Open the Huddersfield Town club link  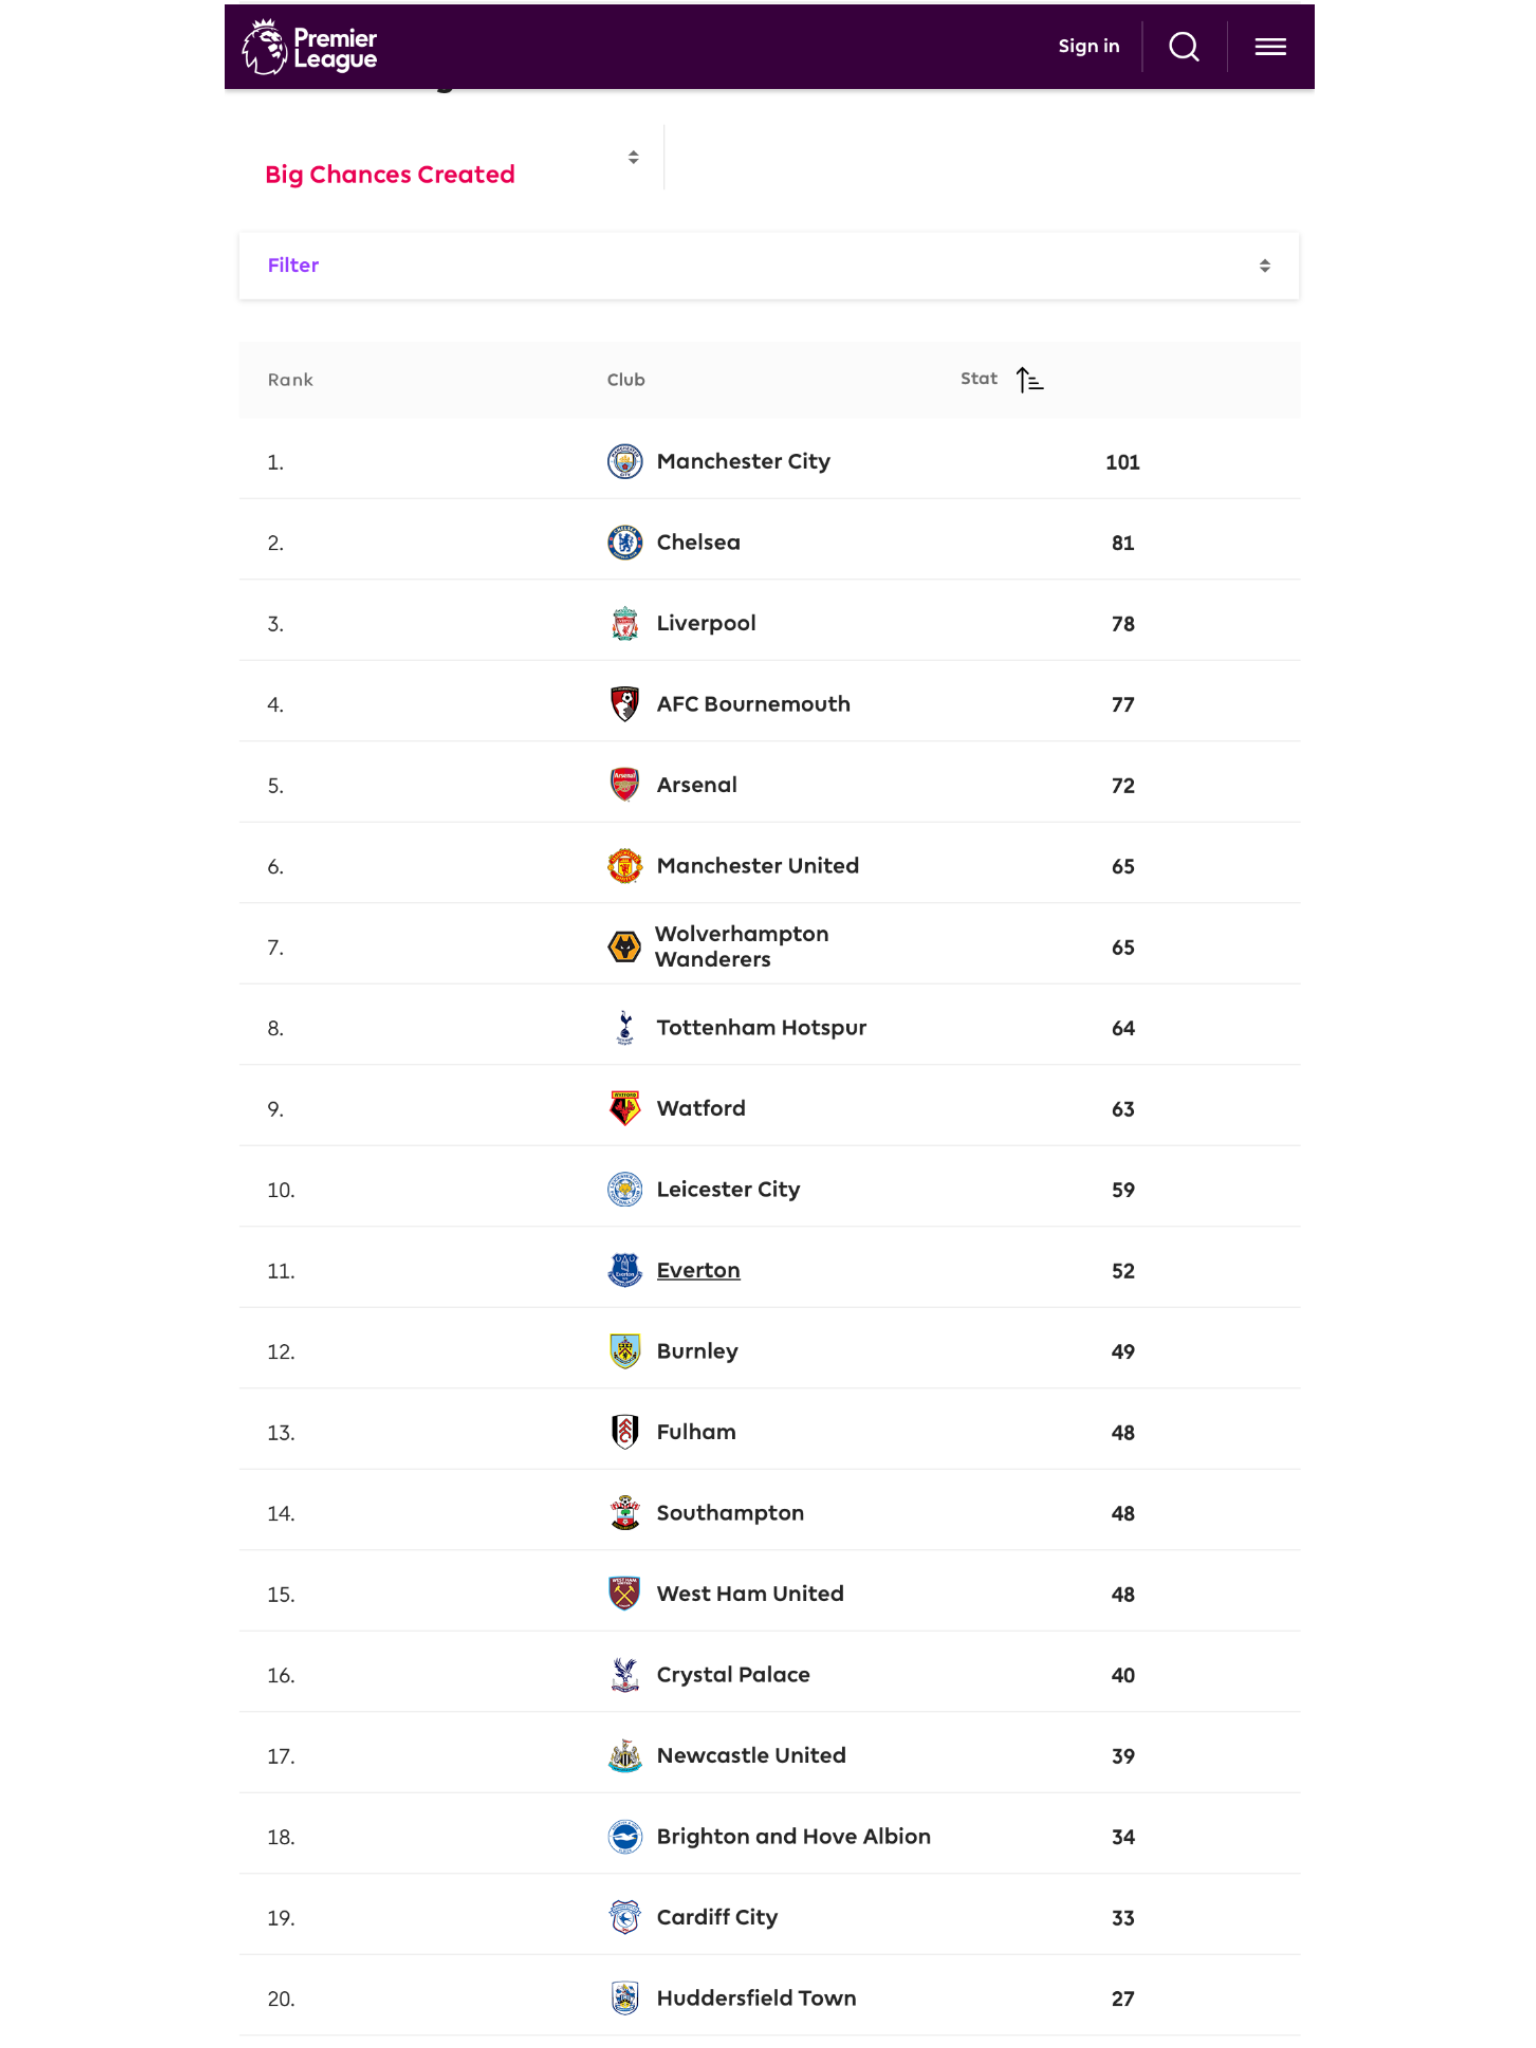(x=756, y=1998)
